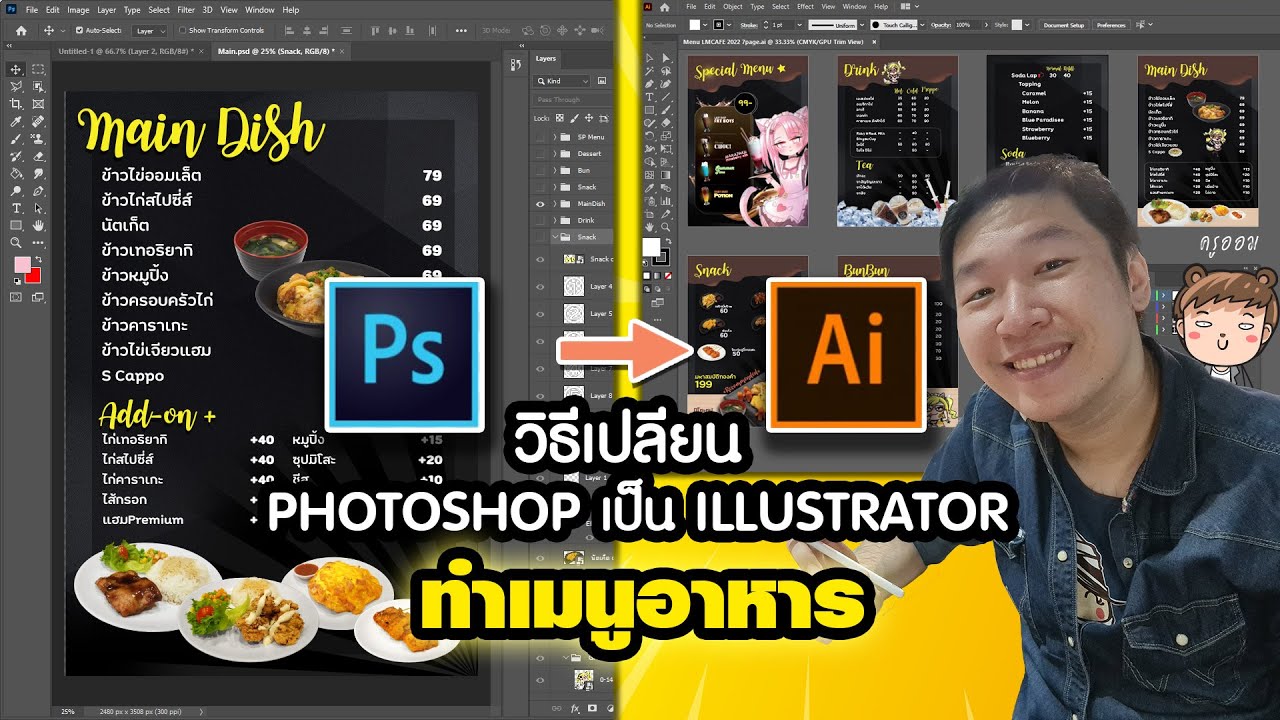Switch to the Untitled-1 document tab
The height and width of the screenshot is (720, 1280).
click(x=127, y=51)
